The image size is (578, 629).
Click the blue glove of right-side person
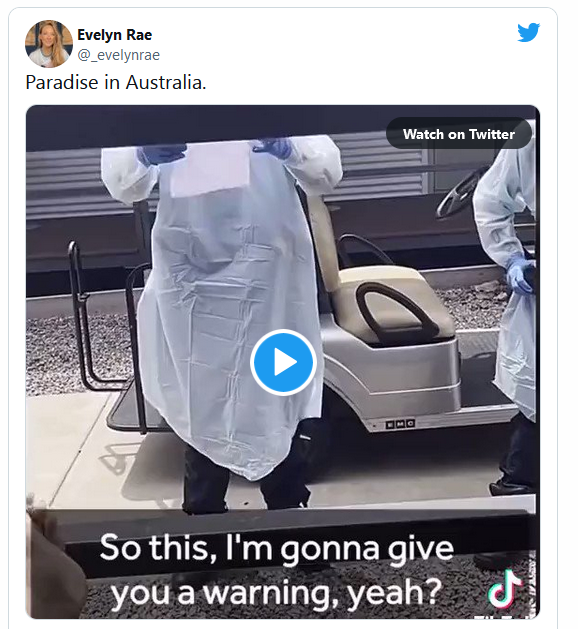point(520,275)
